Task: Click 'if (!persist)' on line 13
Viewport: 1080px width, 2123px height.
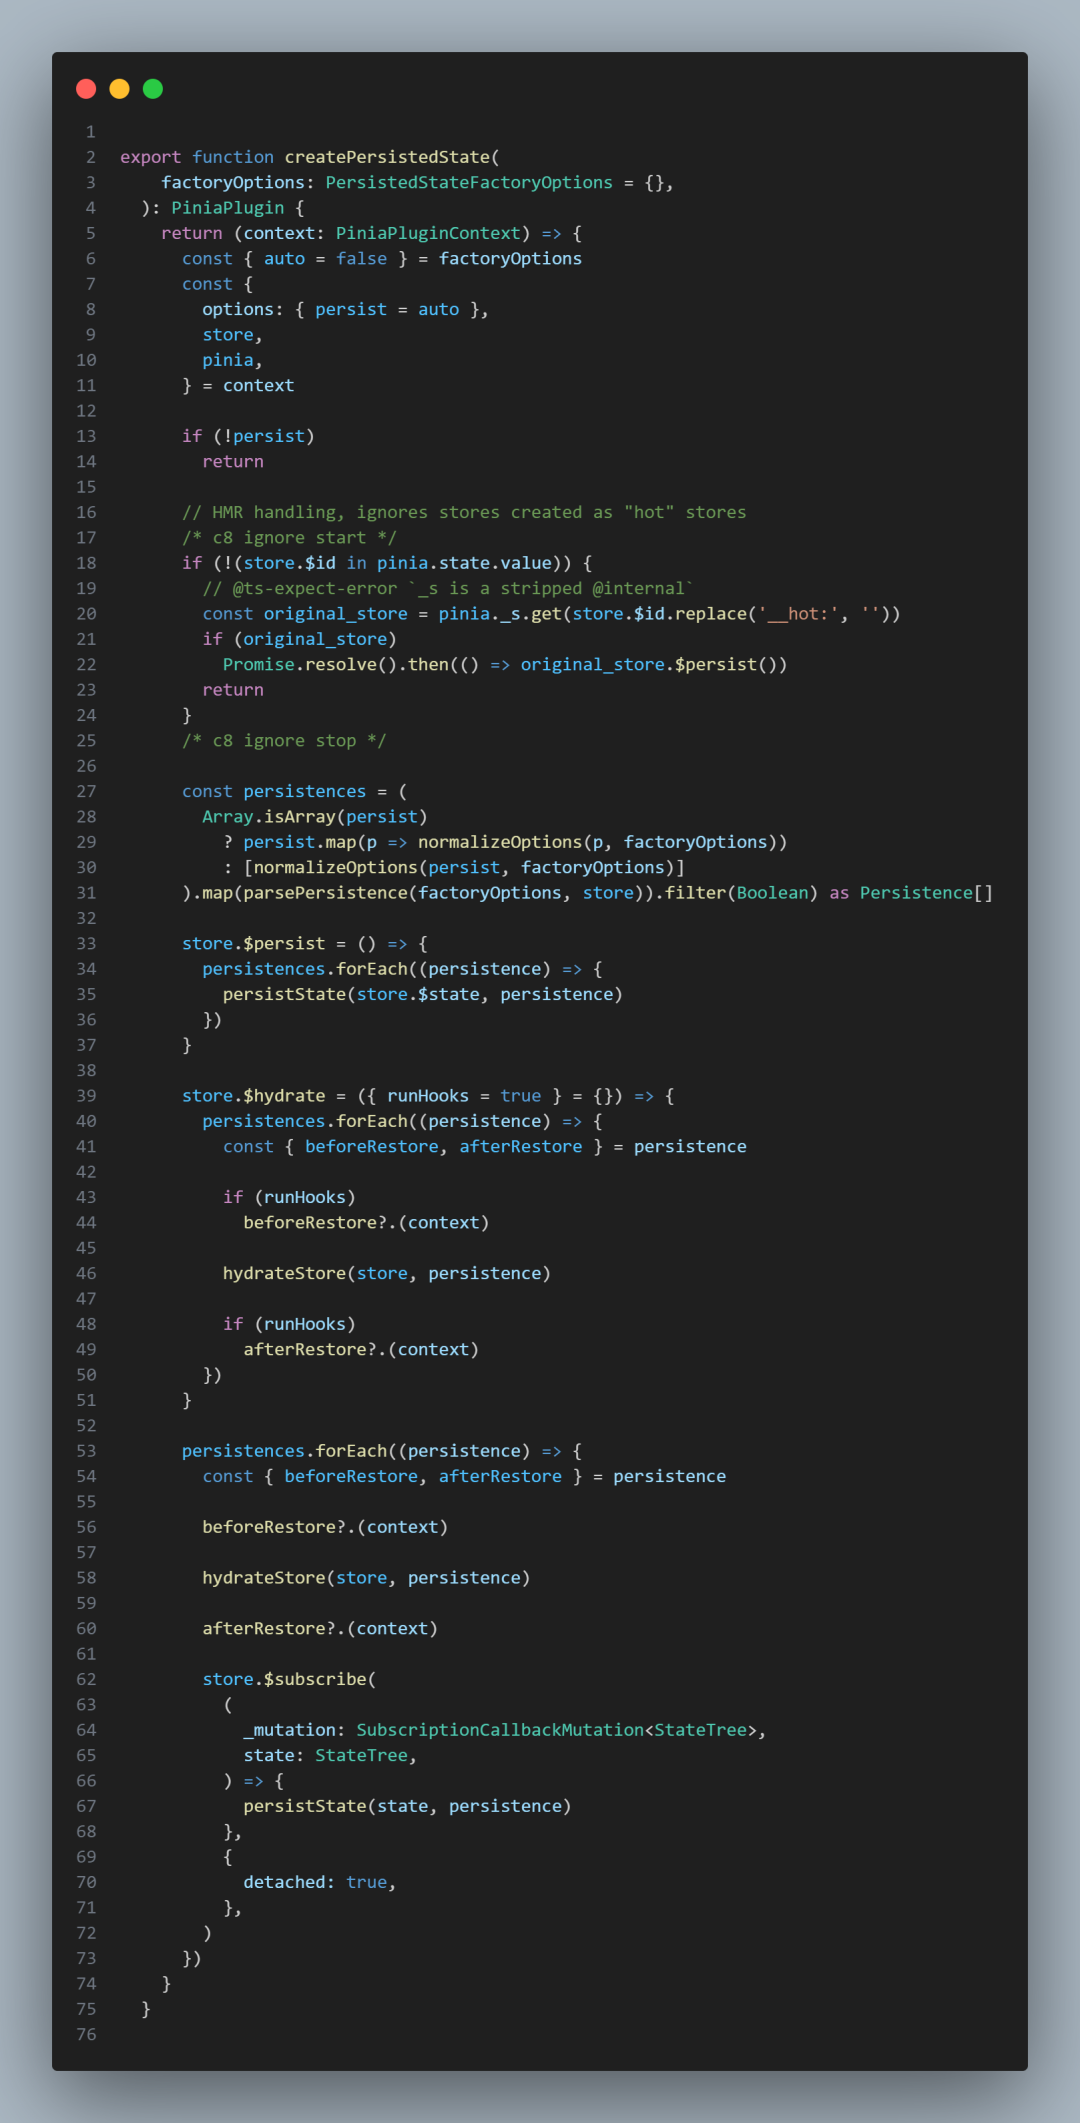Action: click(x=248, y=436)
